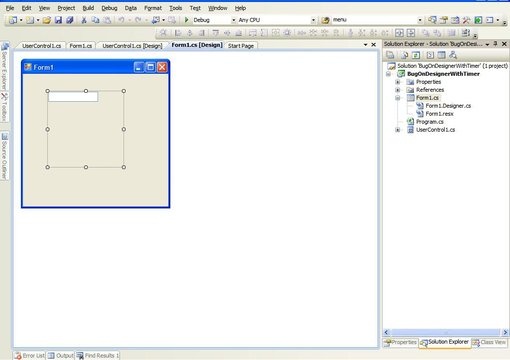Open the Format menu

click(x=153, y=8)
